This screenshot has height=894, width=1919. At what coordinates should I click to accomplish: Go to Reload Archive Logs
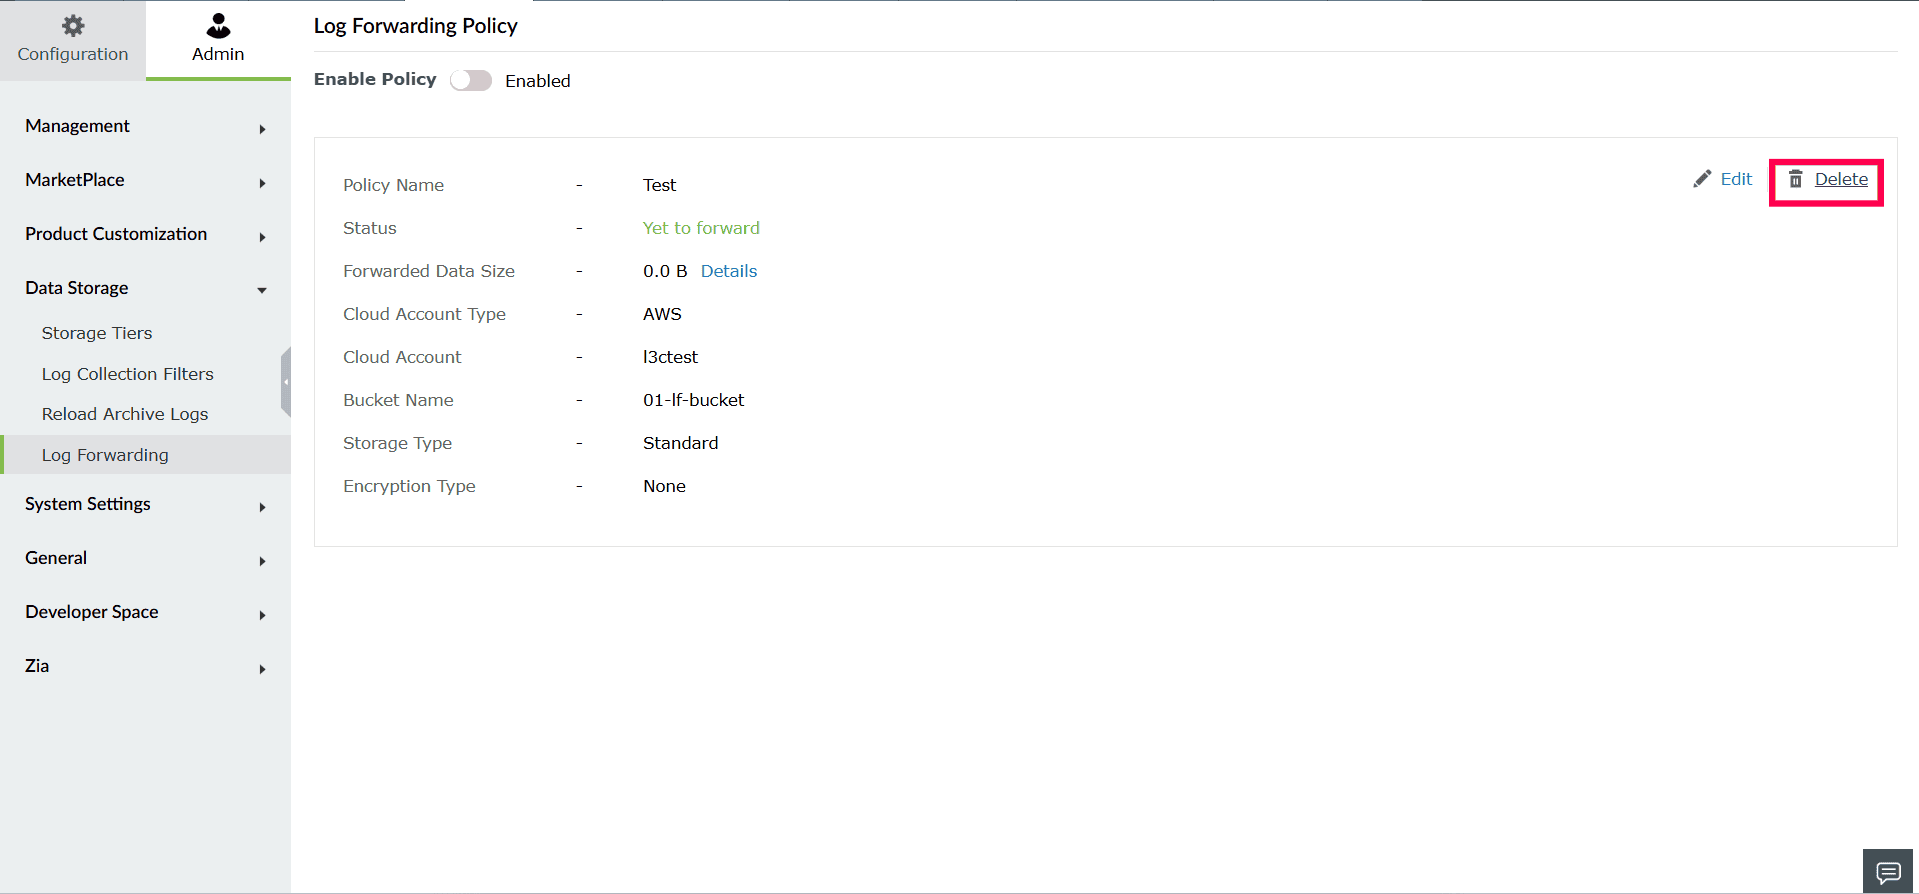(x=125, y=414)
